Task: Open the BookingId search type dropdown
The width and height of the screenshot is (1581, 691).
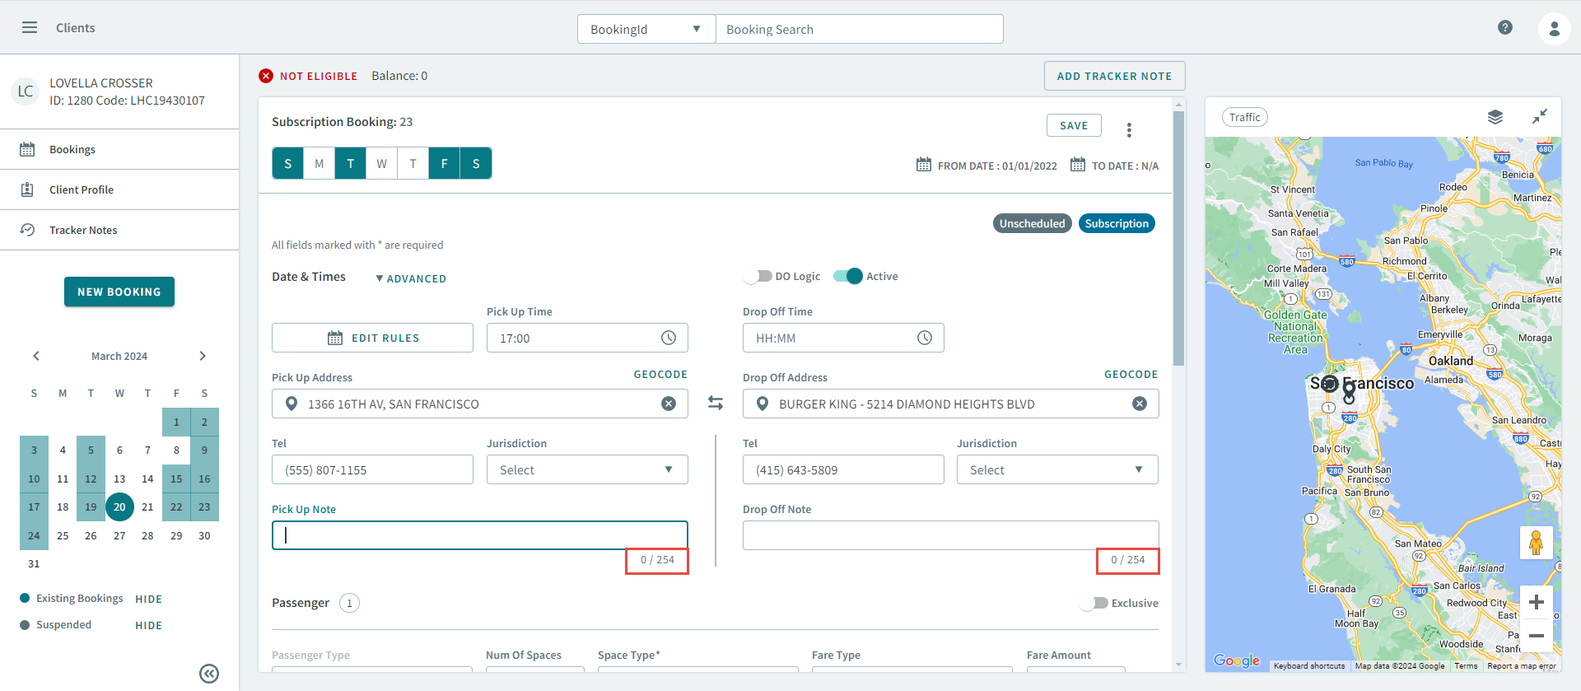Action: point(645,29)
